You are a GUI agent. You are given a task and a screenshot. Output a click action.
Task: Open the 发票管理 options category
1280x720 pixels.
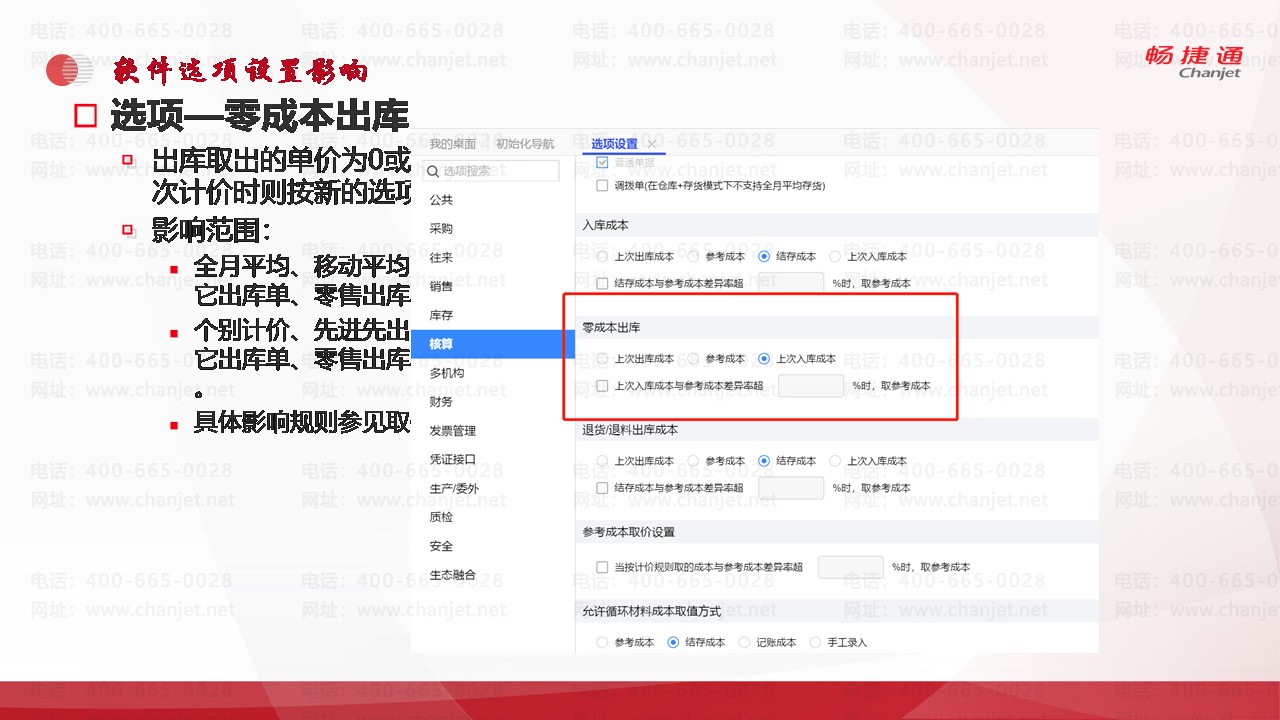point(452,431)
